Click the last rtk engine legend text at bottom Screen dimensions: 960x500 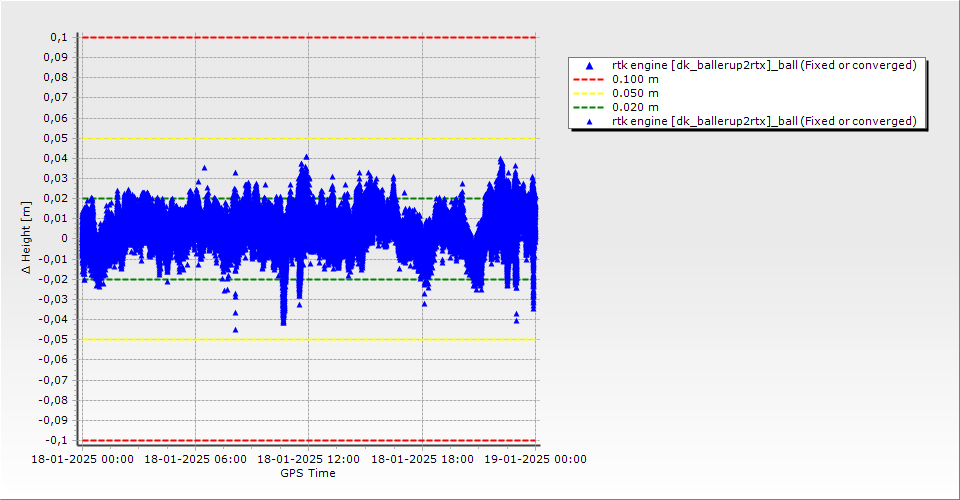pyautogui.click(x=764, y=121)
